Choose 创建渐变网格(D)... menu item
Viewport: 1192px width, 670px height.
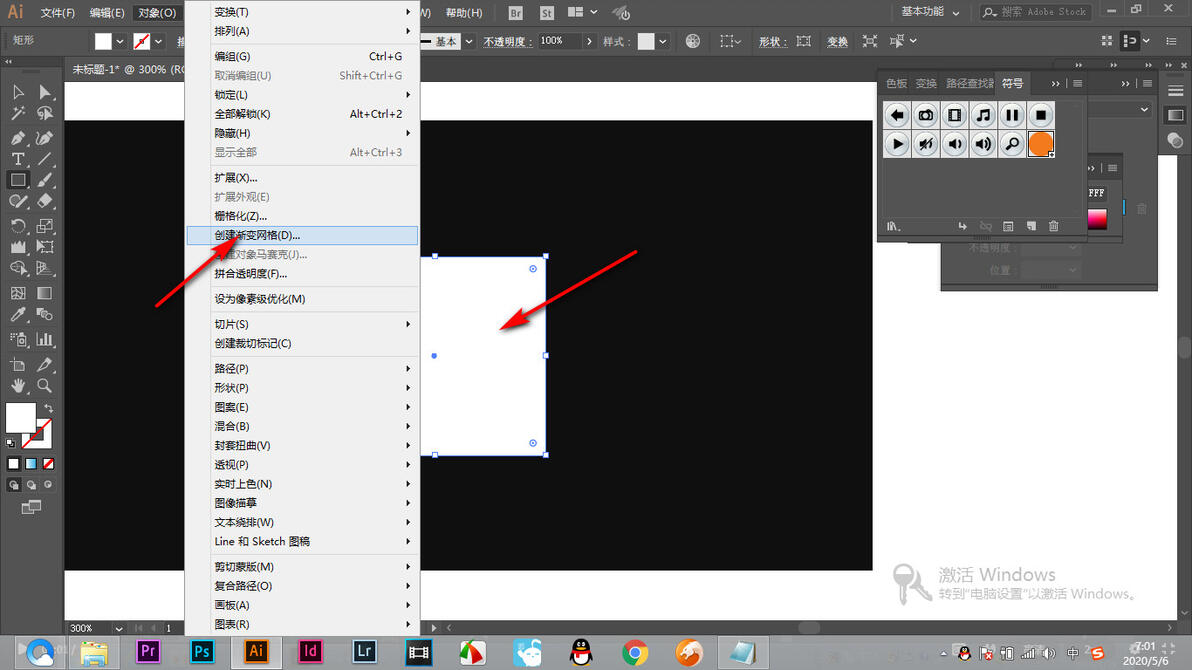[303, 236]
